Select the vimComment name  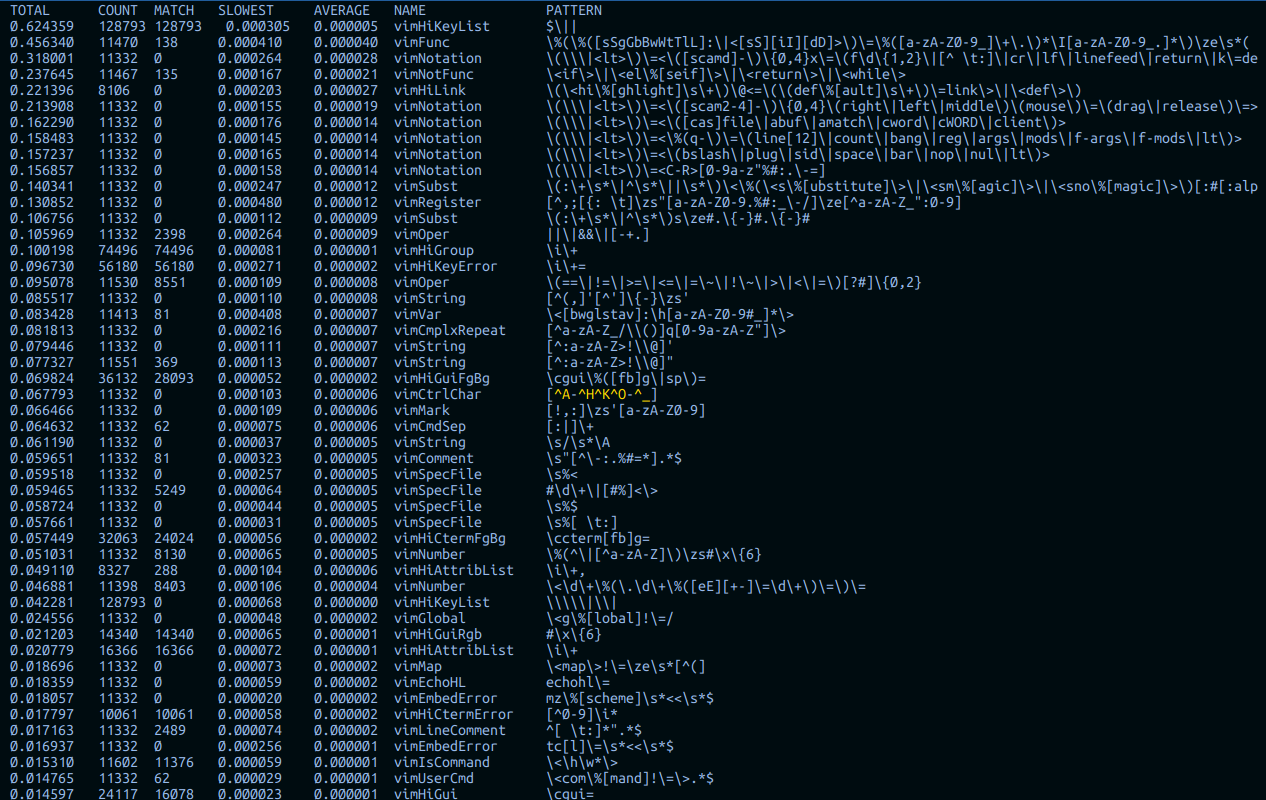pyautogui.click(x=434, y=458)
